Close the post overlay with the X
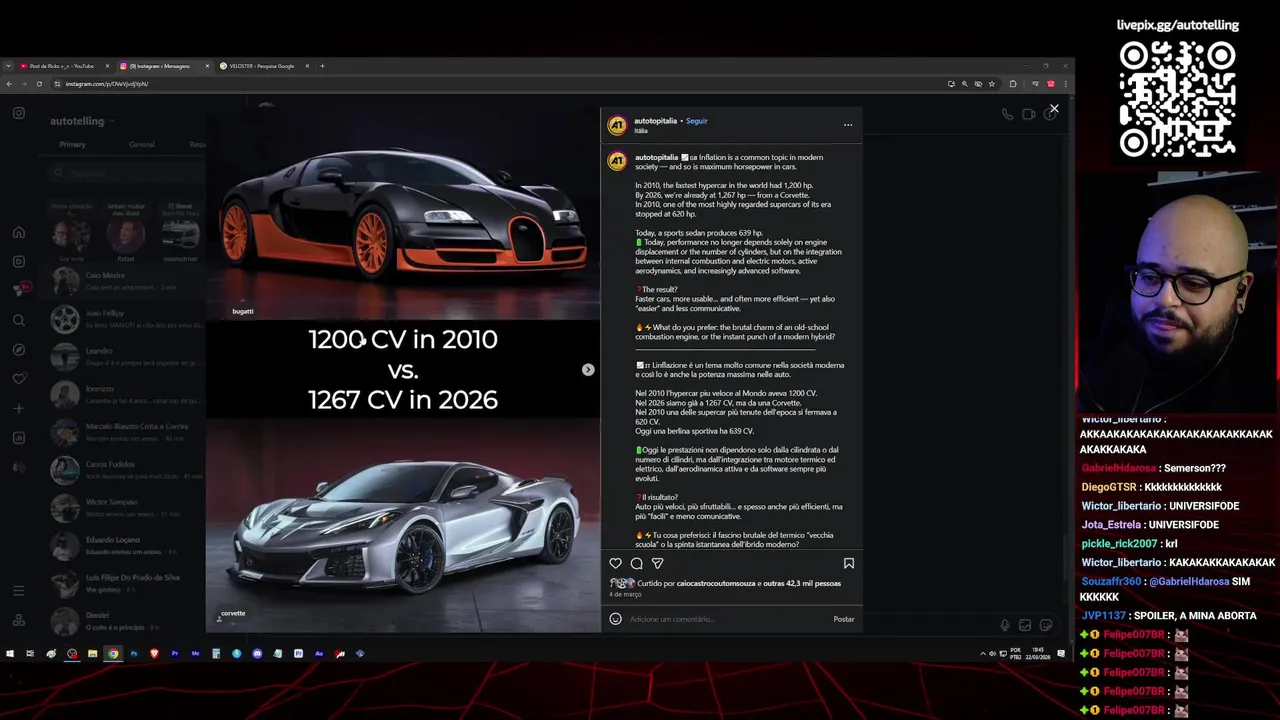 coord(1054,109)
